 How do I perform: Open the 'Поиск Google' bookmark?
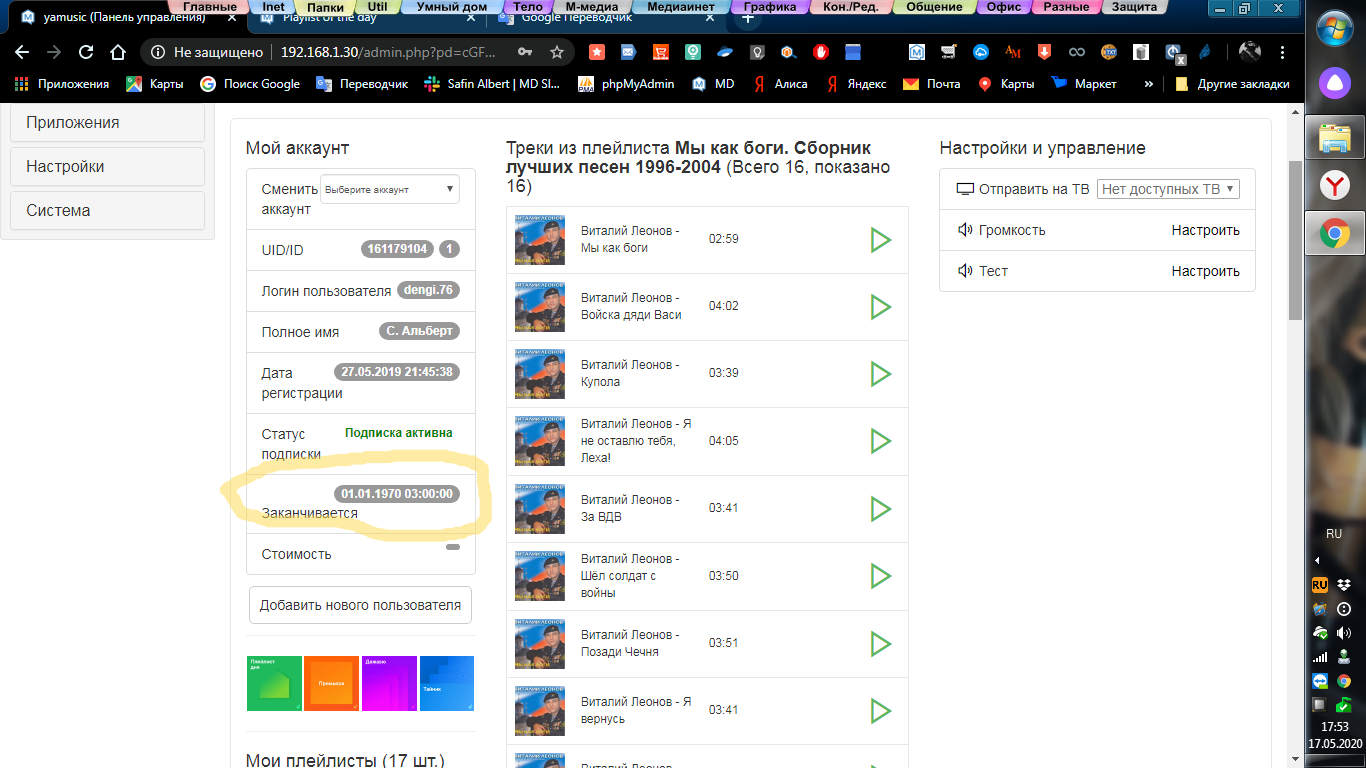point(250,84)
